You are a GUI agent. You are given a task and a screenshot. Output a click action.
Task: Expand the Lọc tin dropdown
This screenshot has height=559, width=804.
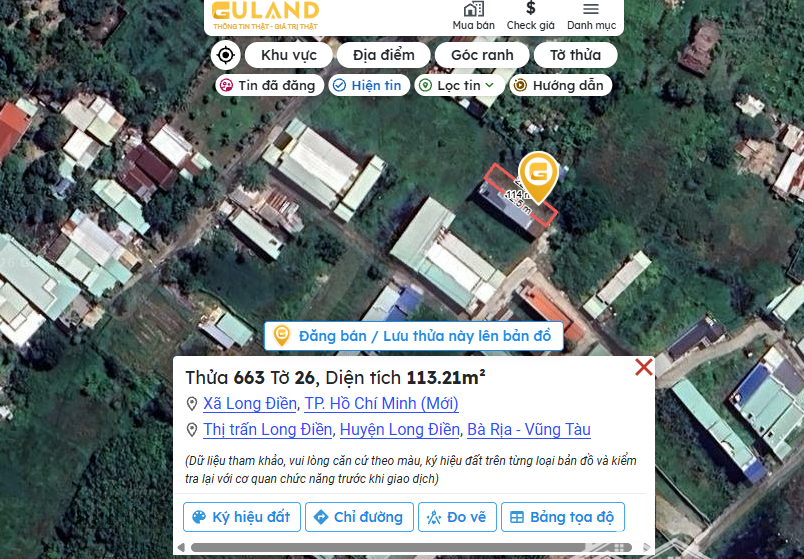459,85
